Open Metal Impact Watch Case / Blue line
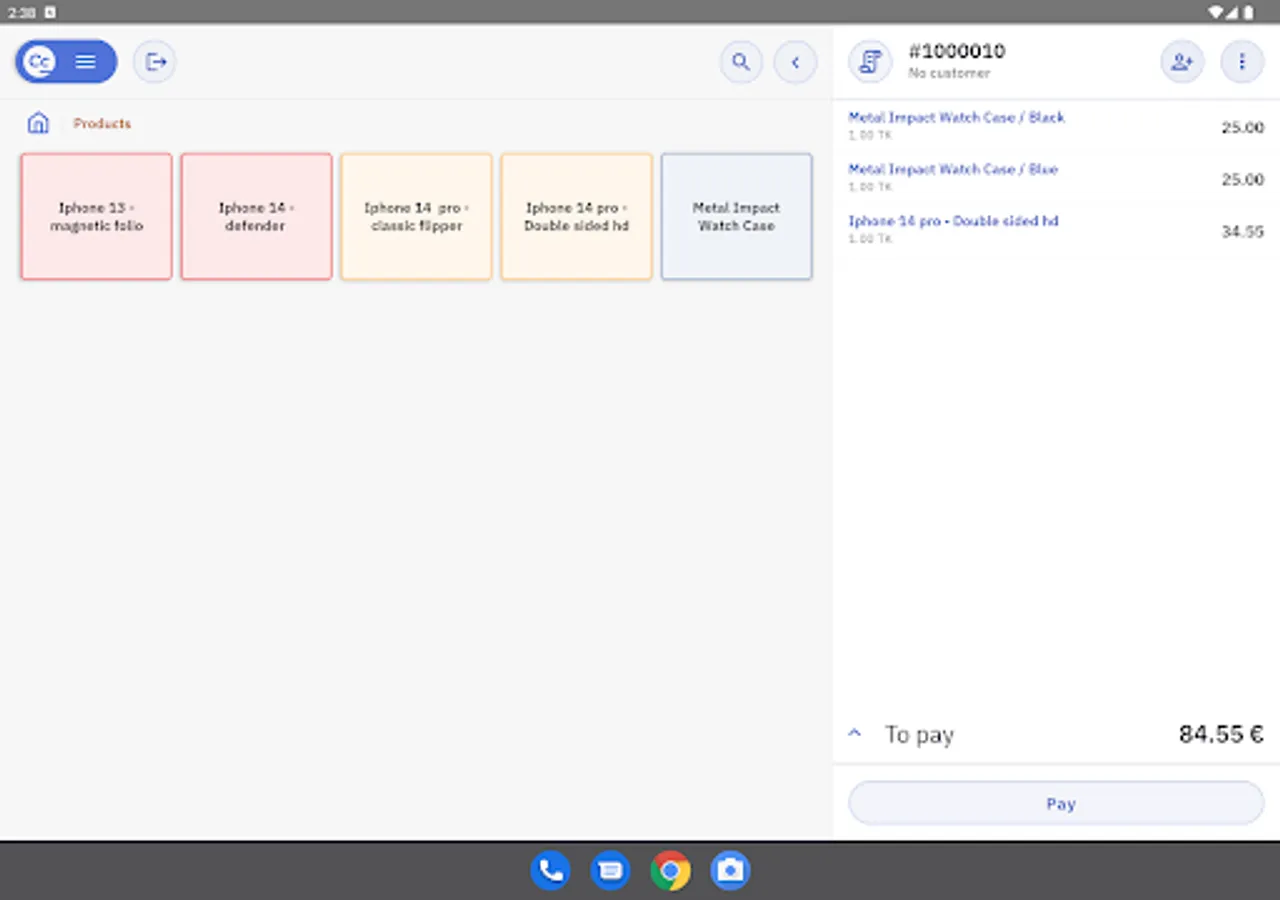1280x900 pixels. pos(1056,178)
